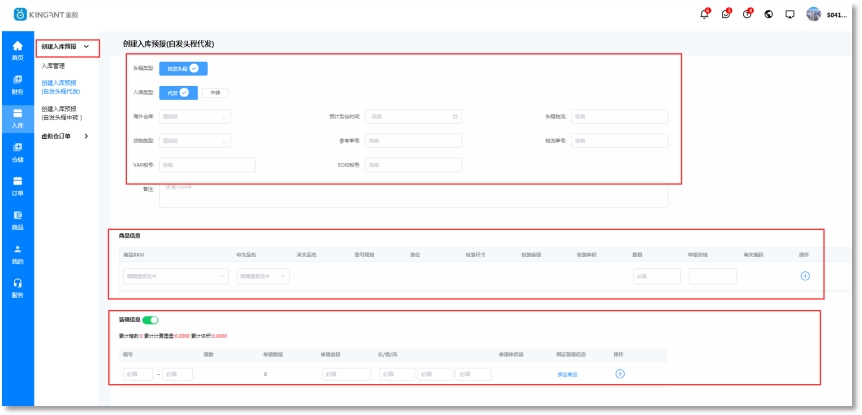The image size is (862, 415).
Task: Click the blue link in 绑定装箱信息 column
Action: 567,374
